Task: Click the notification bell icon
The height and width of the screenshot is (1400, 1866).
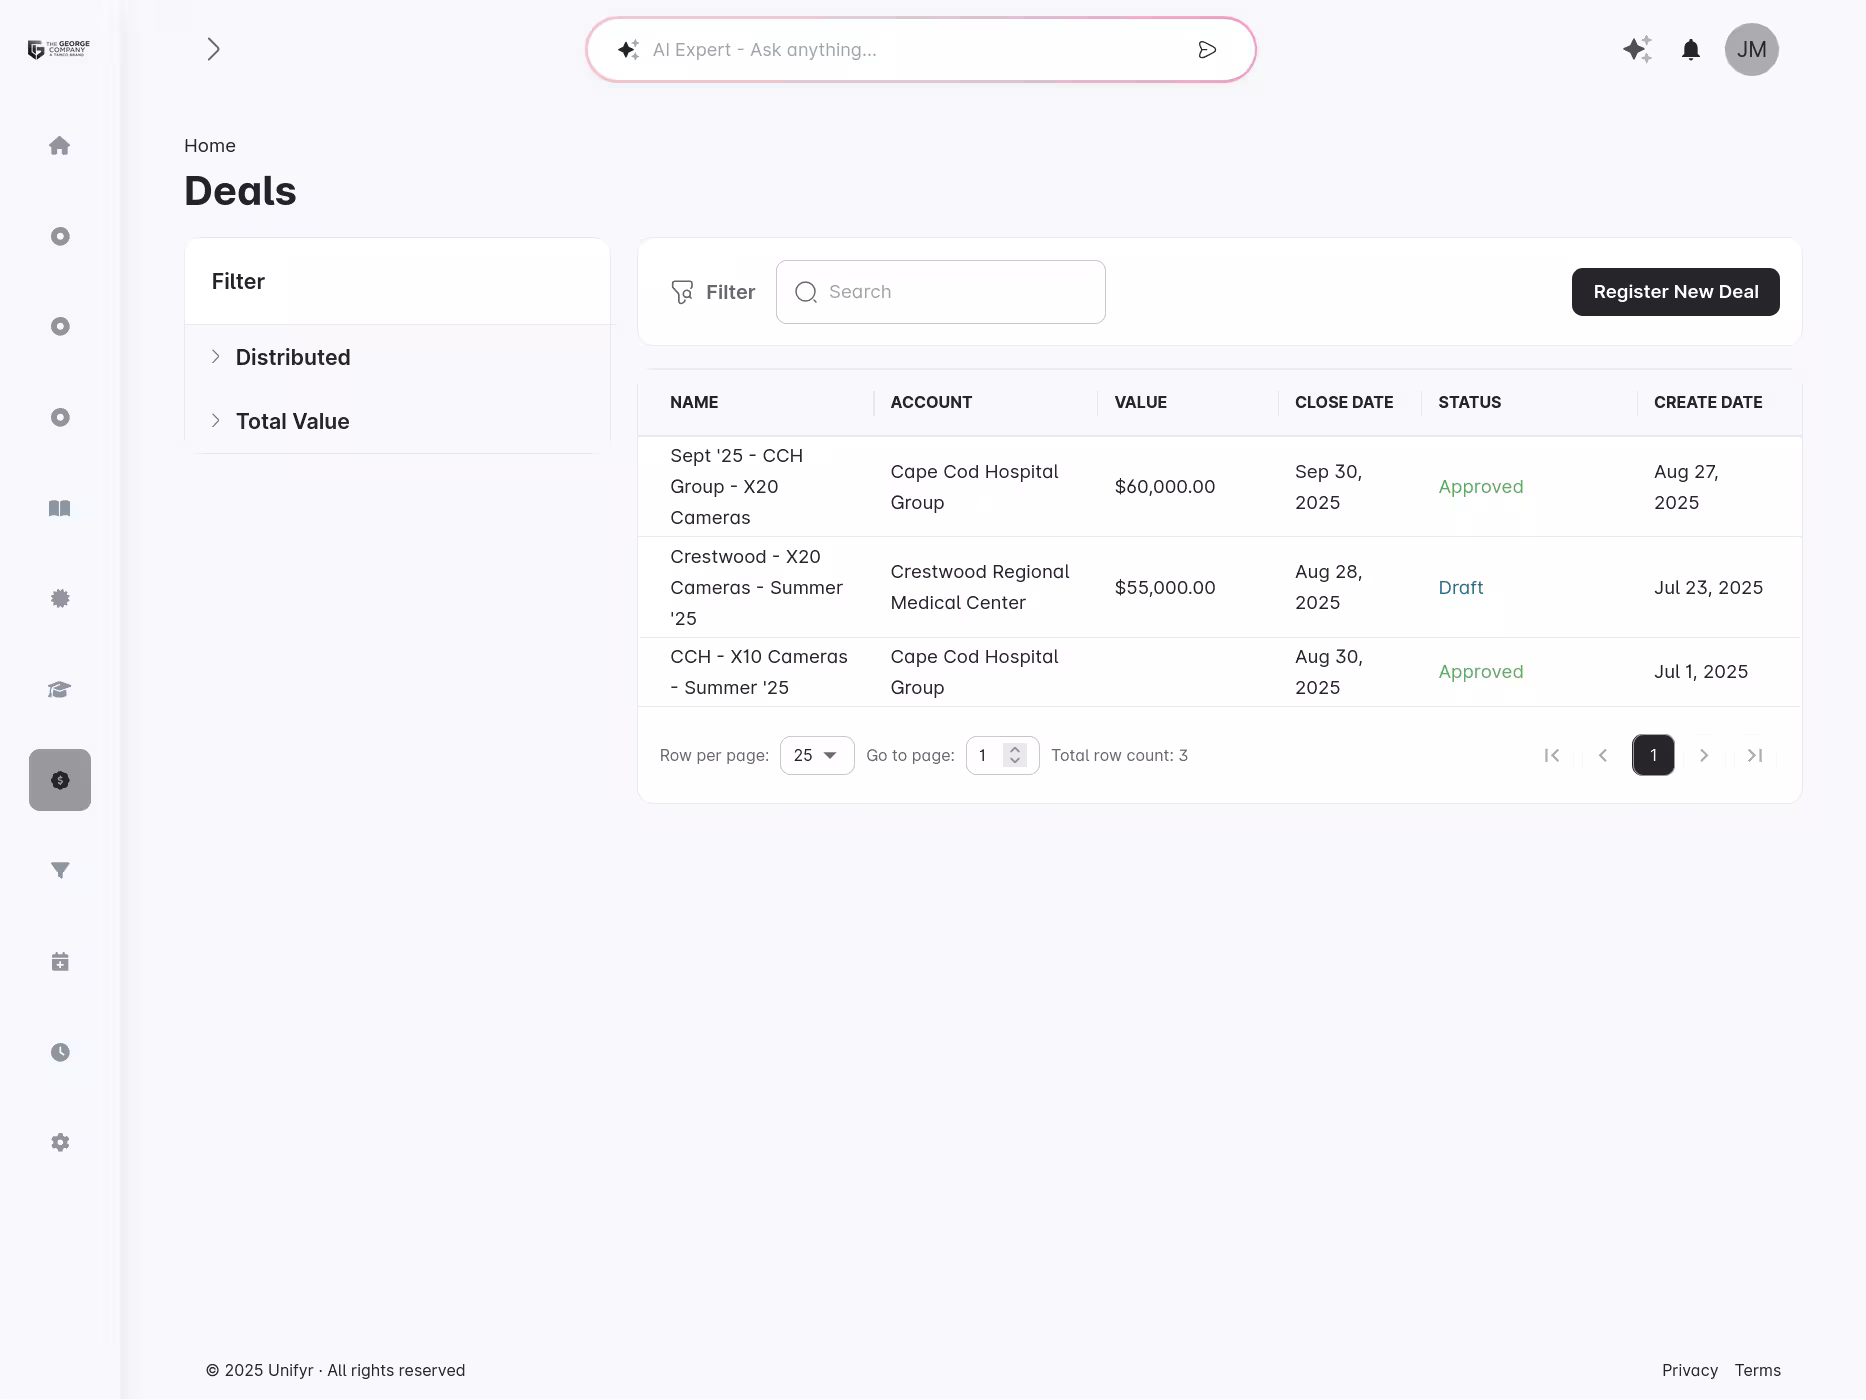Action: point(1691,48)
